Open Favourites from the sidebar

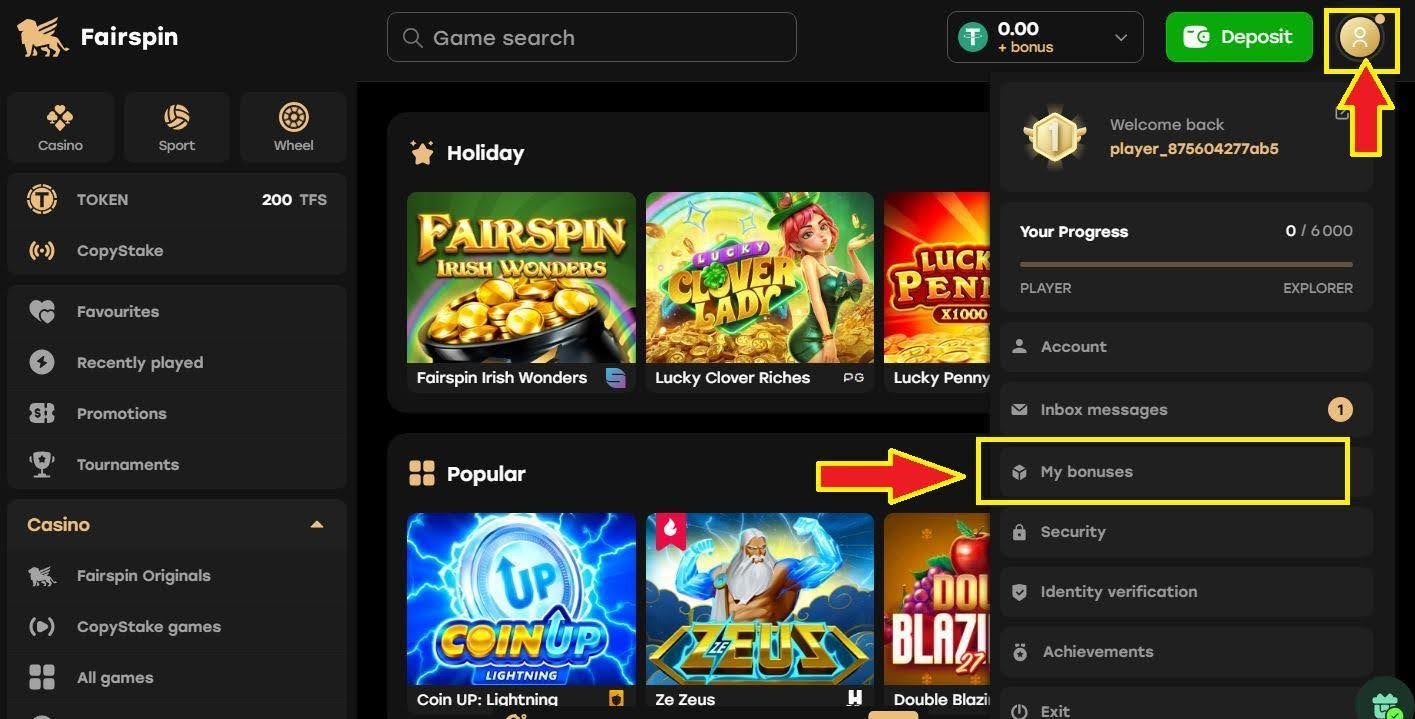tap(117, 312)
